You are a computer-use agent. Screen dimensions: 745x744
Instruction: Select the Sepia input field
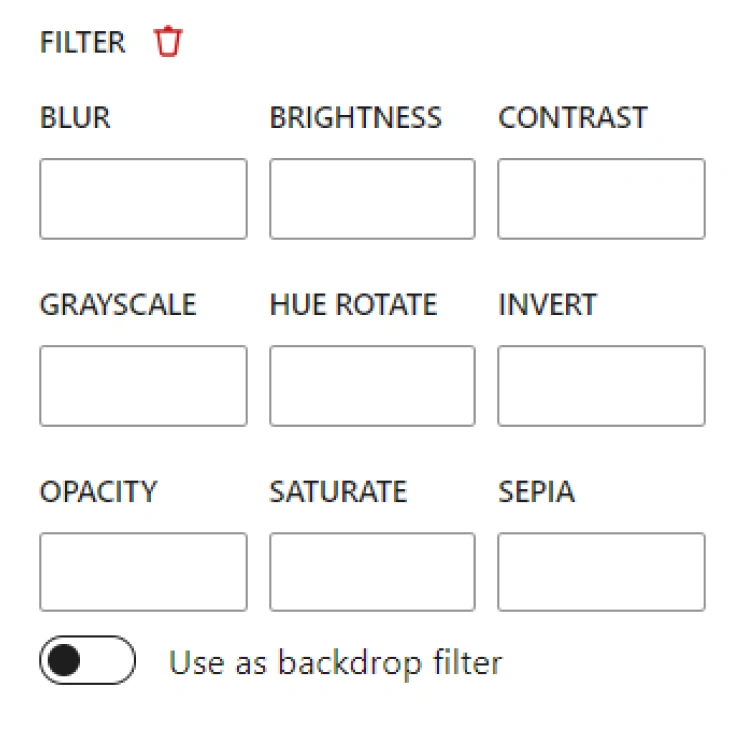(601, 572)
